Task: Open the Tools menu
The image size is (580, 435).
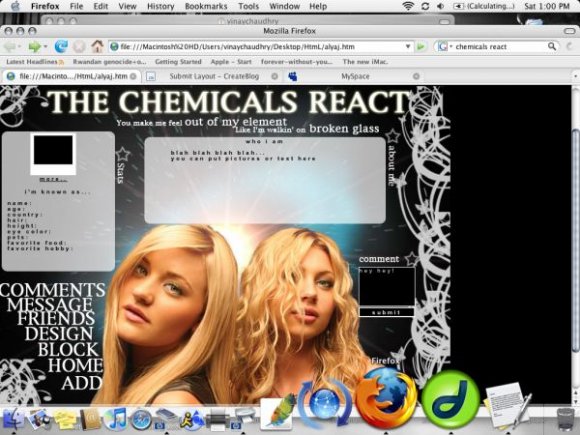Action: pos(249,6)
